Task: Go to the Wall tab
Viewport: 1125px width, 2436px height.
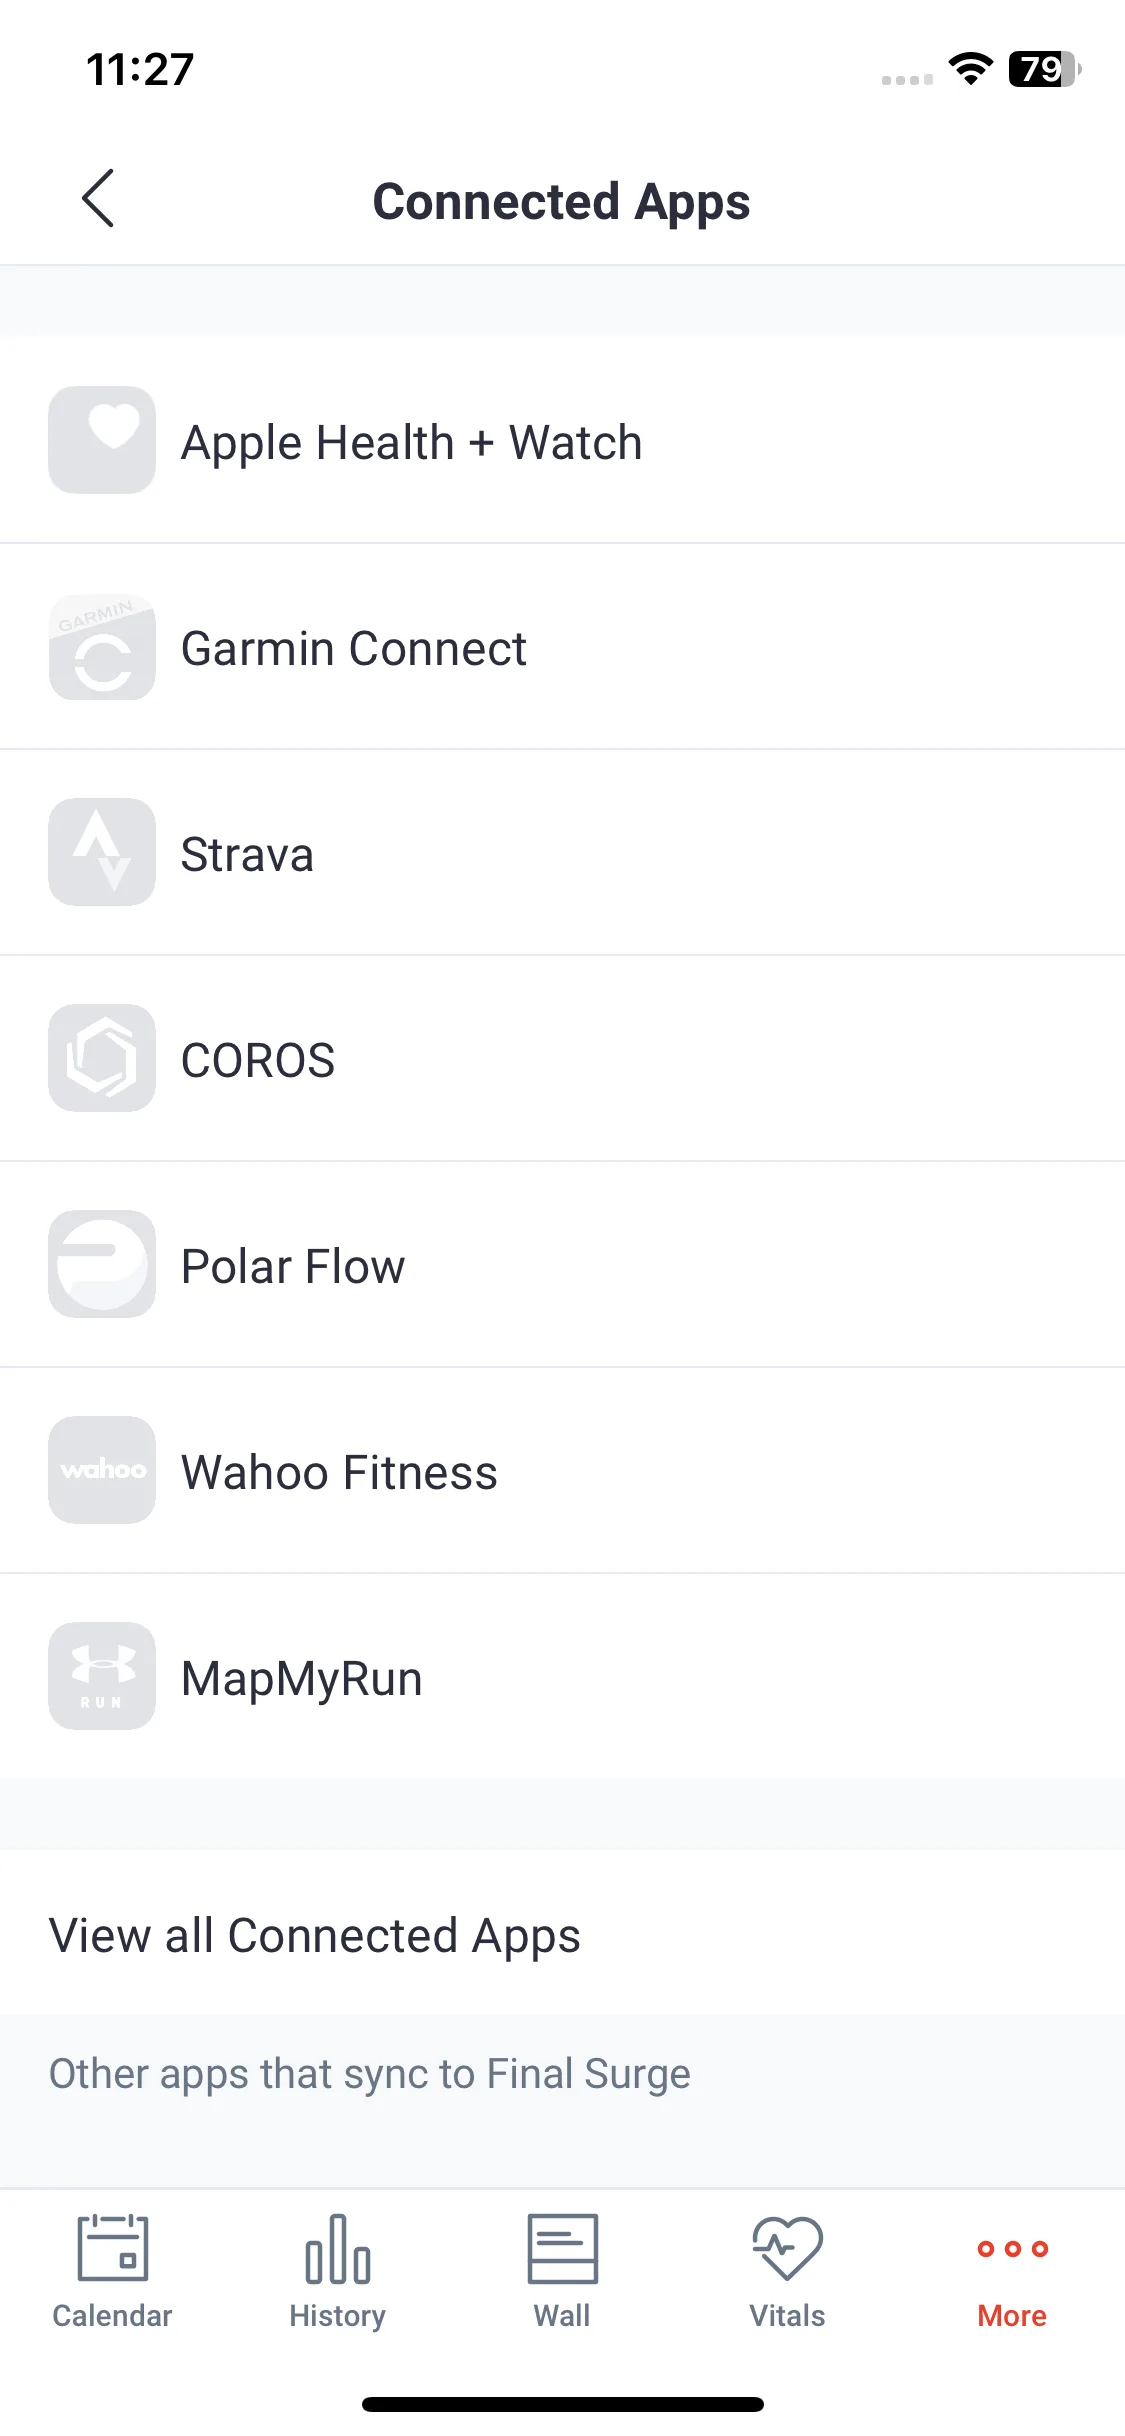Action: pyautogui.click(x=562, y=2272)
